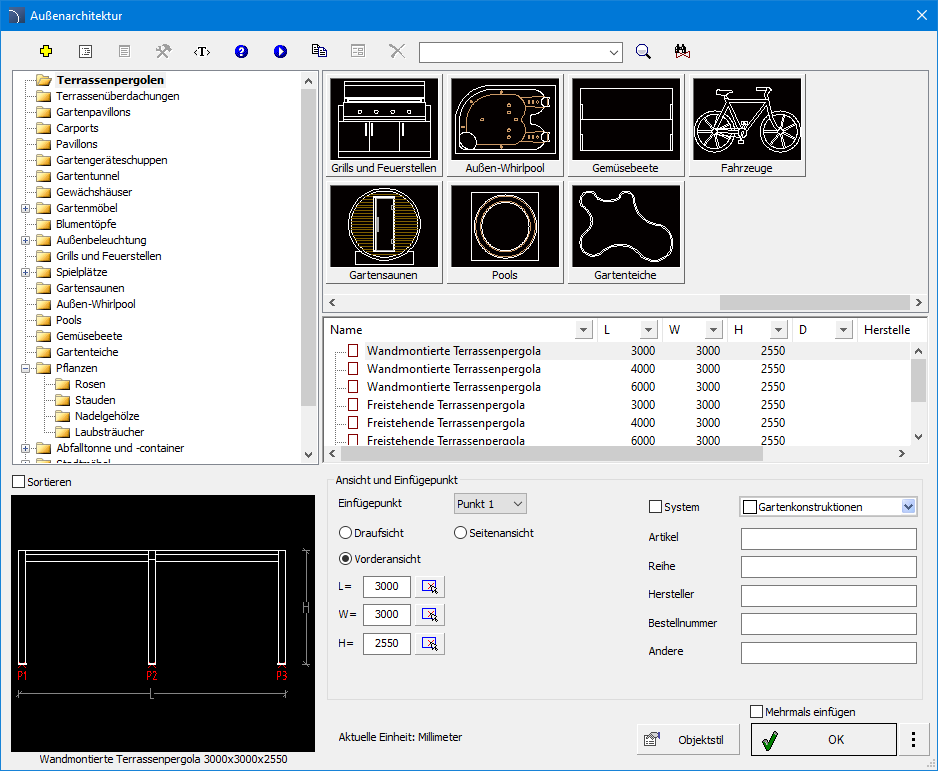Click the blue play arrow icon

tap(280, 51)
